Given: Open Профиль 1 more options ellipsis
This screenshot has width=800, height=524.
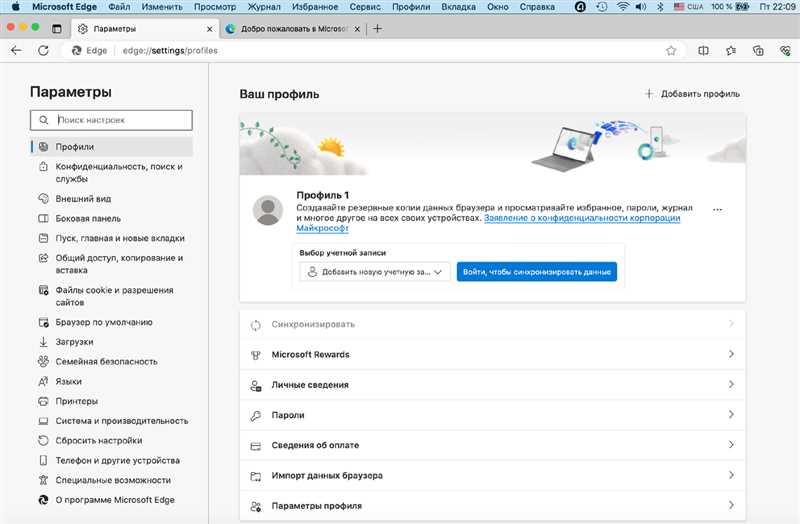Looking at the screenshot, I should point(717,209).
